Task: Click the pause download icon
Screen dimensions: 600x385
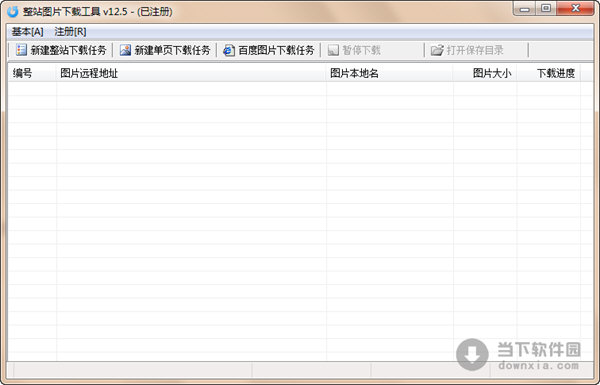Action: 333,50
